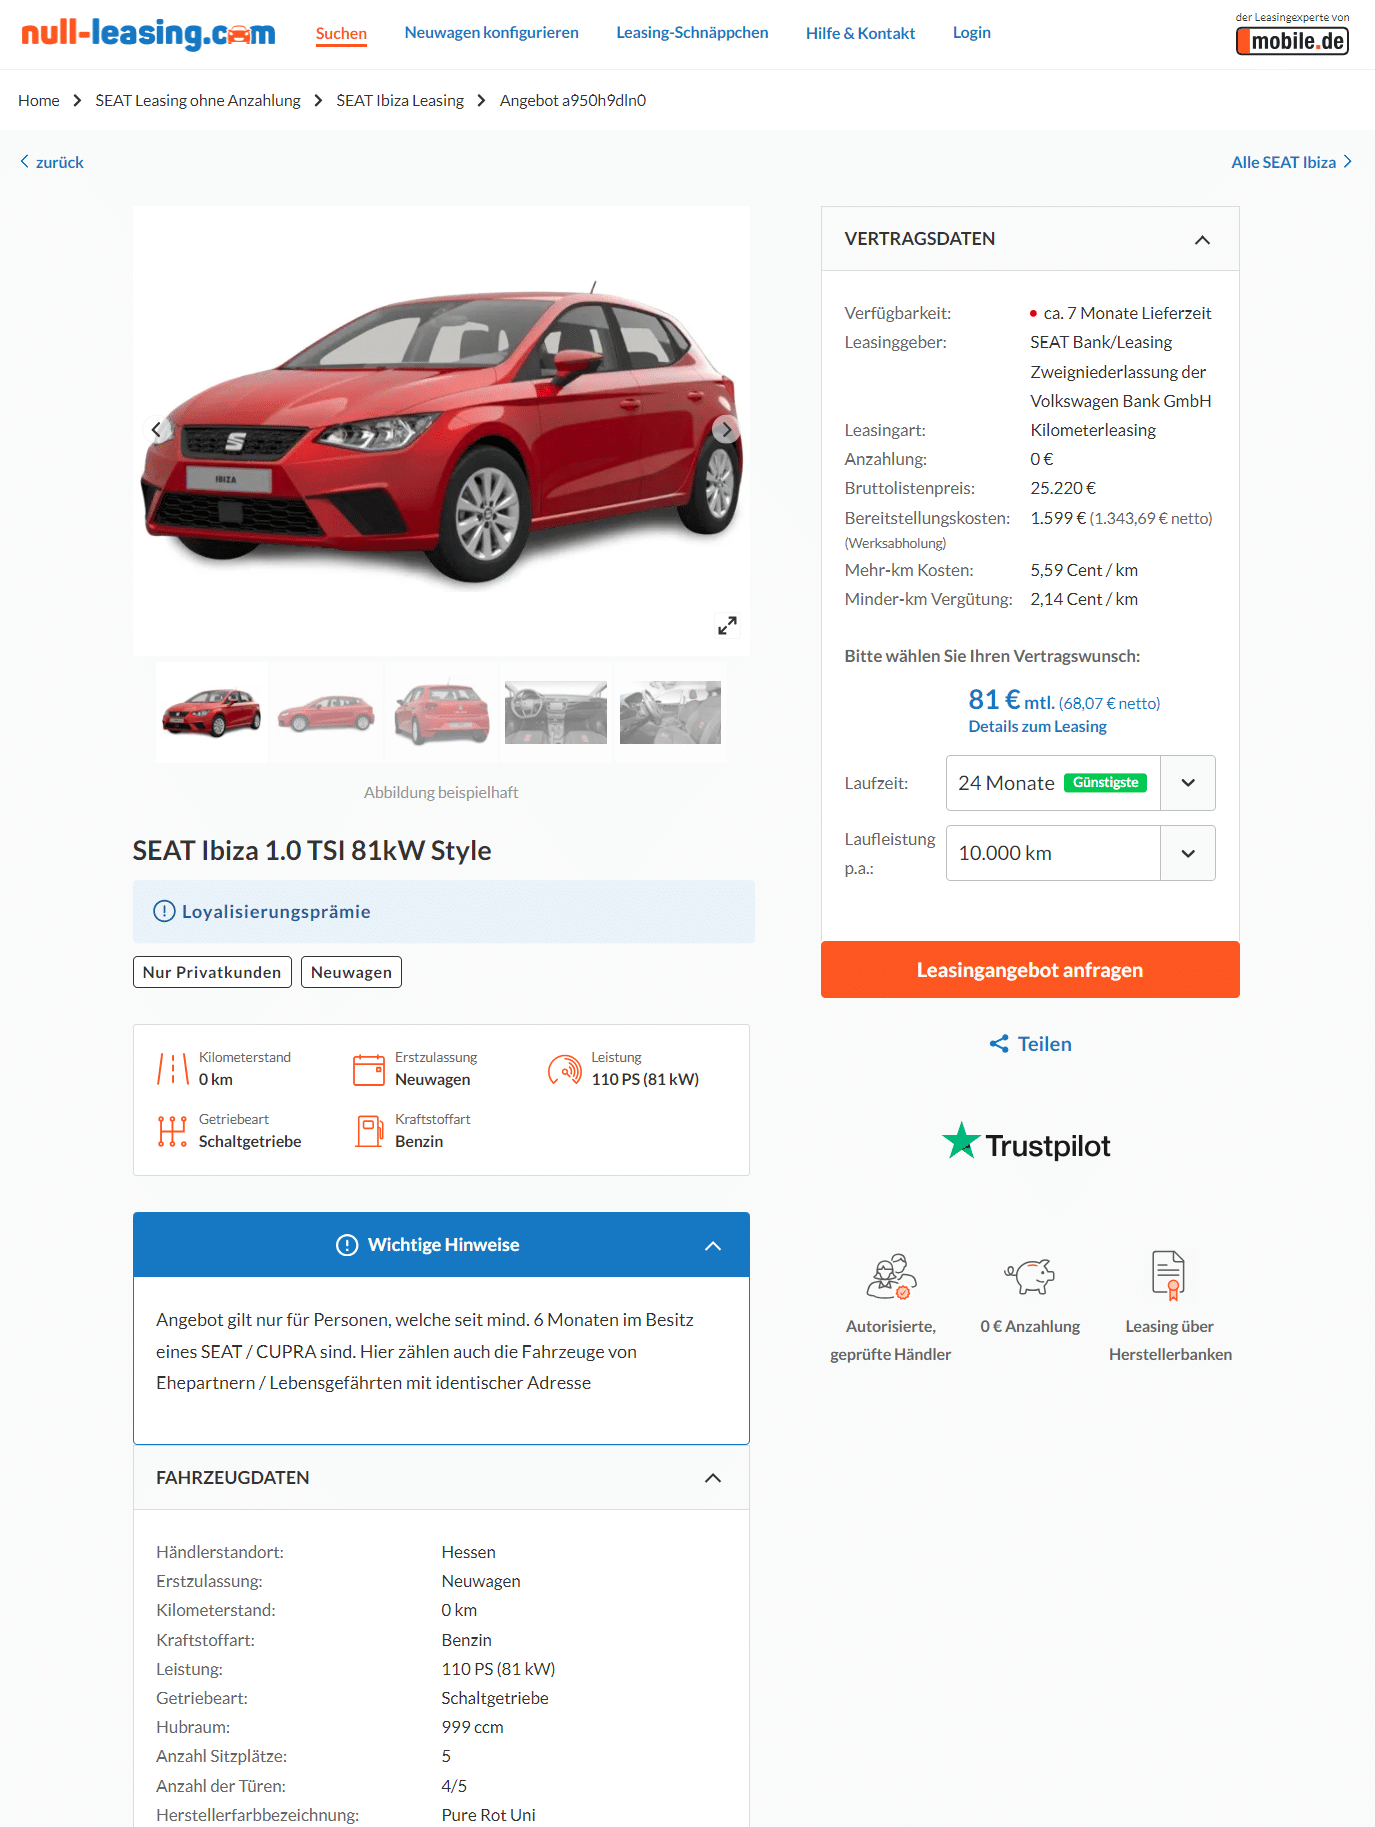Image resolution: width=1375 pixels, height=1827 pixels.
Task: Select the dashboard interior thumbnail
Action: point(556,713)
